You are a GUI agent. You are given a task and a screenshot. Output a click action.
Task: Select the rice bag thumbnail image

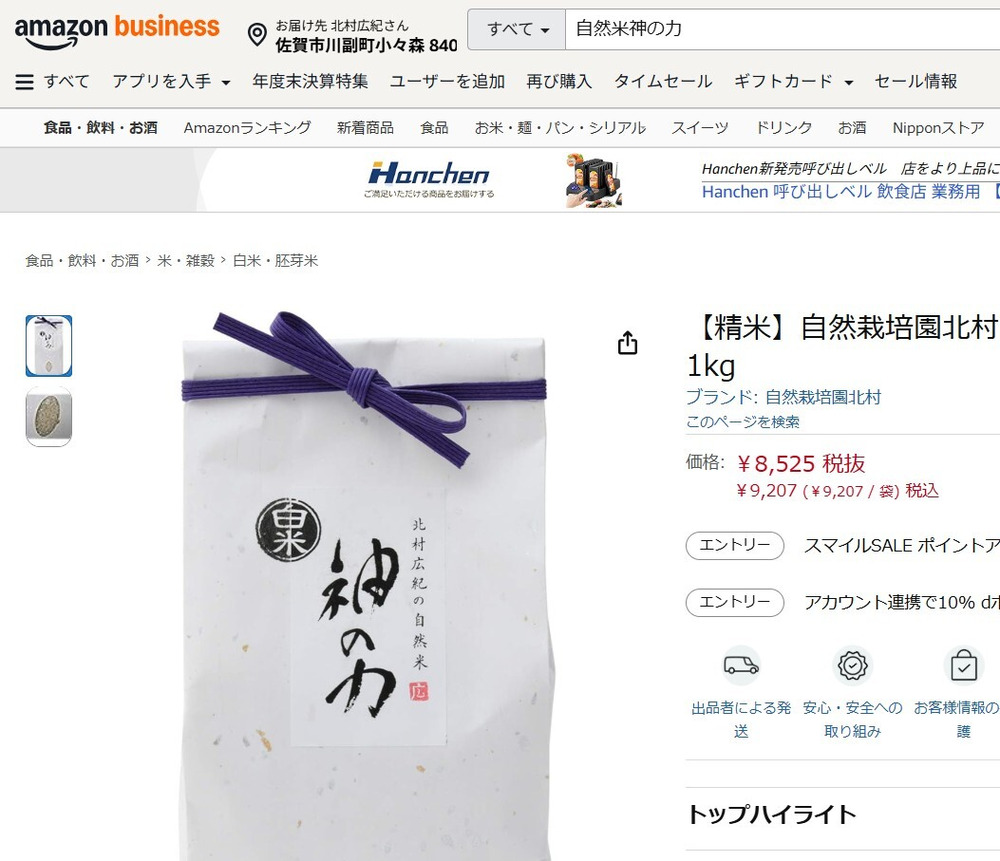pos(48,346)
